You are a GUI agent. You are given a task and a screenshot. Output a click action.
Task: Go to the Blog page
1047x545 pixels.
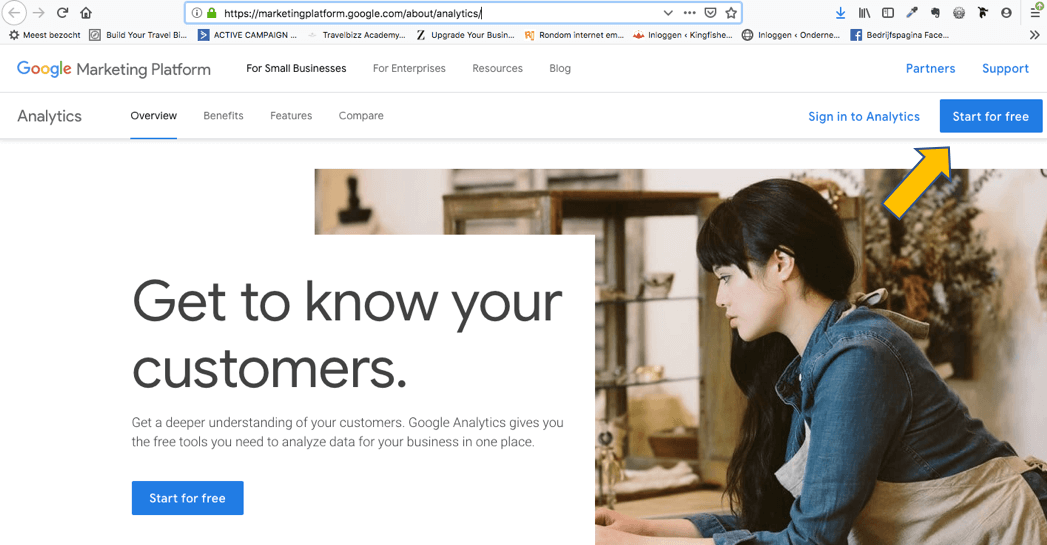click(x=560, y=68)
